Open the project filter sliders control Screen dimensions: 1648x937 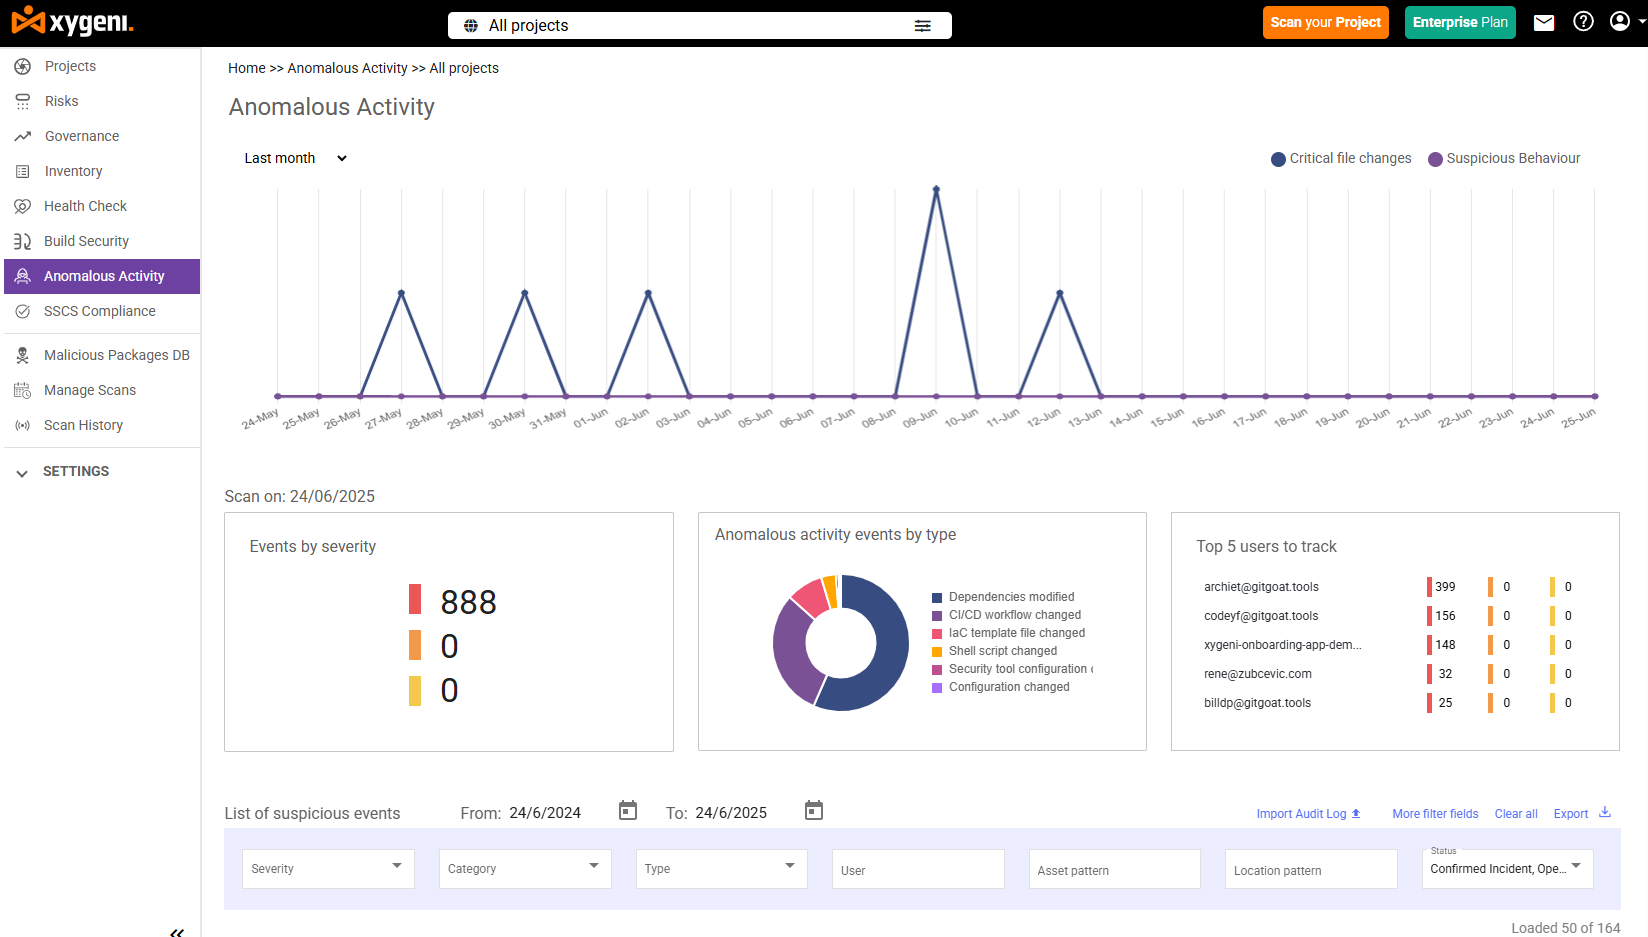coord(922,25)
